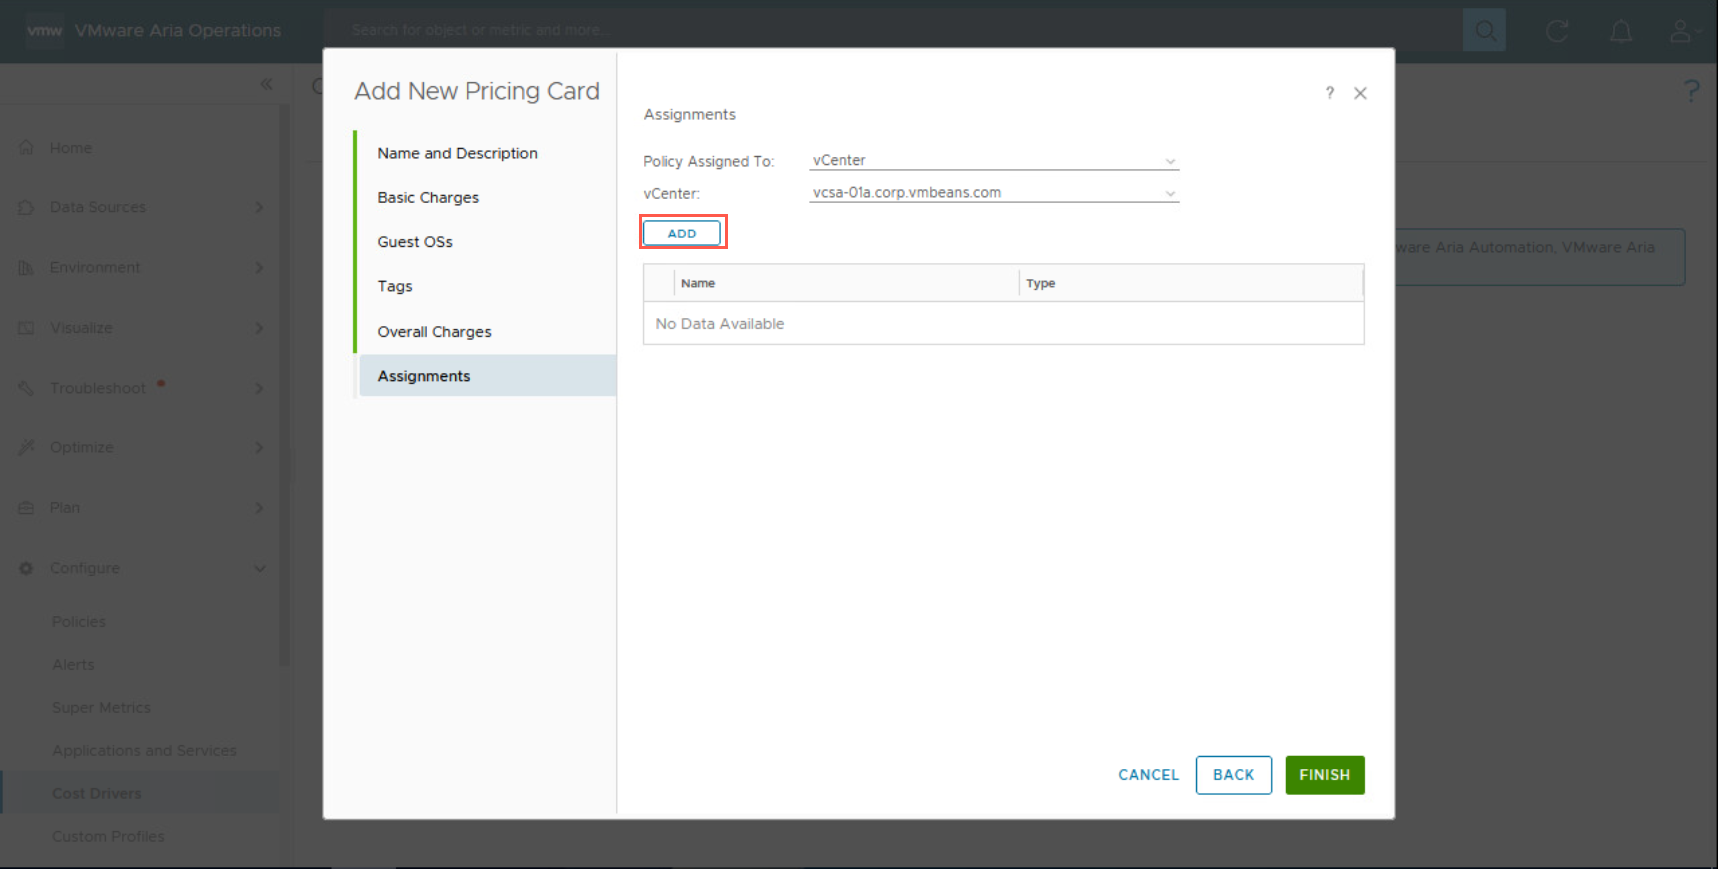Open the vCenter selection dropdown

993,193
